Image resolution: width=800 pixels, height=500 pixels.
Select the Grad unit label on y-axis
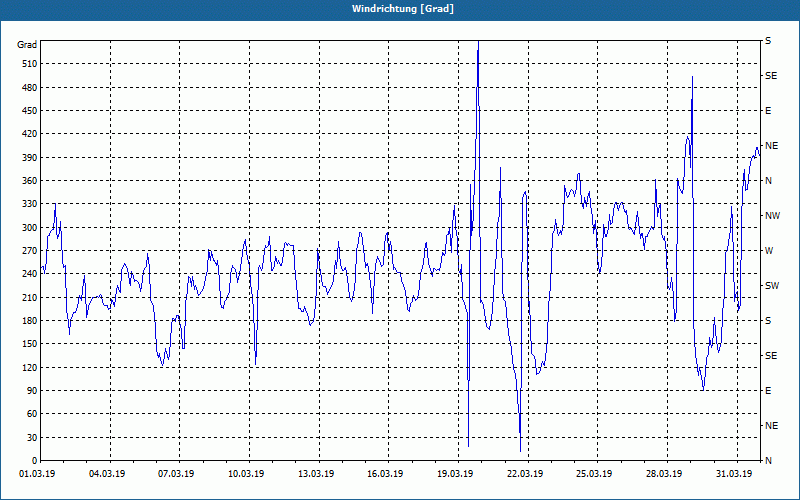point(27,45)
